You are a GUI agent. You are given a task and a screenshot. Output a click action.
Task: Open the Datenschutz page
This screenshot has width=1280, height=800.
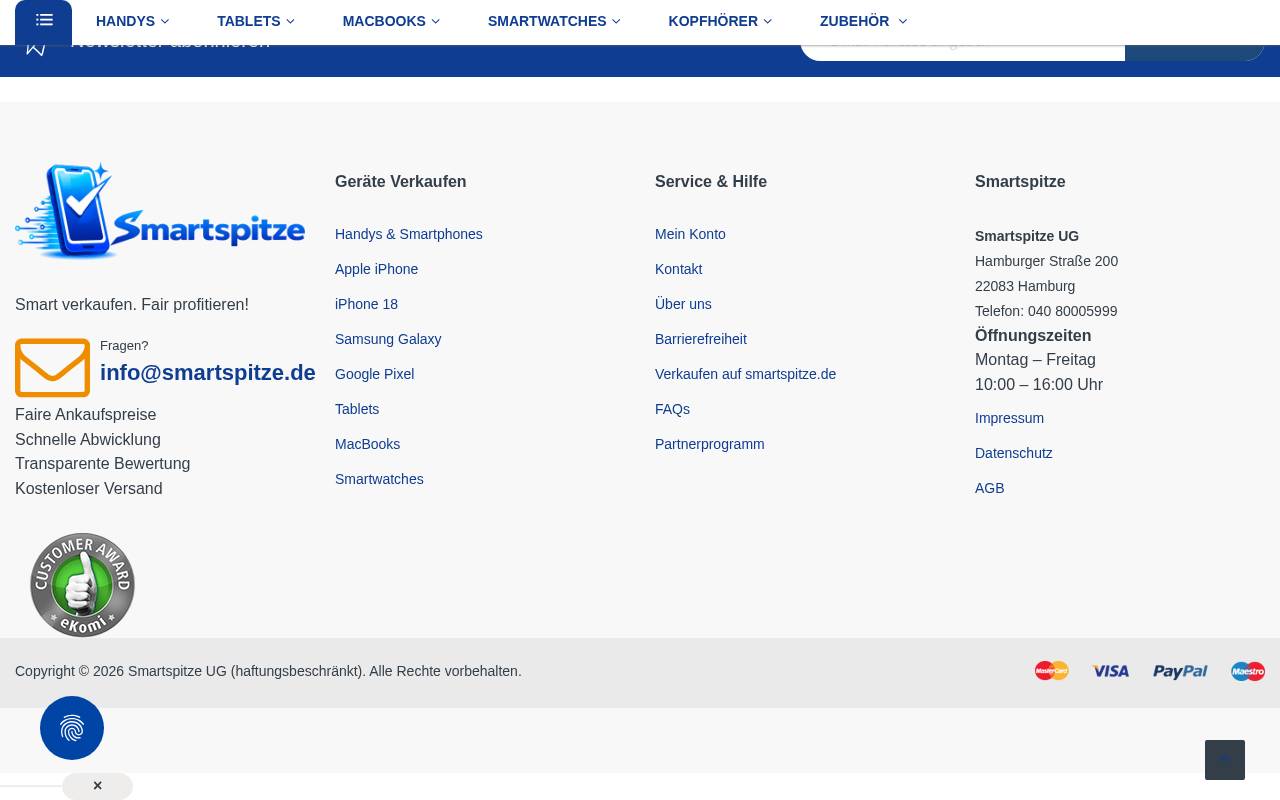tap(1013, 453)
